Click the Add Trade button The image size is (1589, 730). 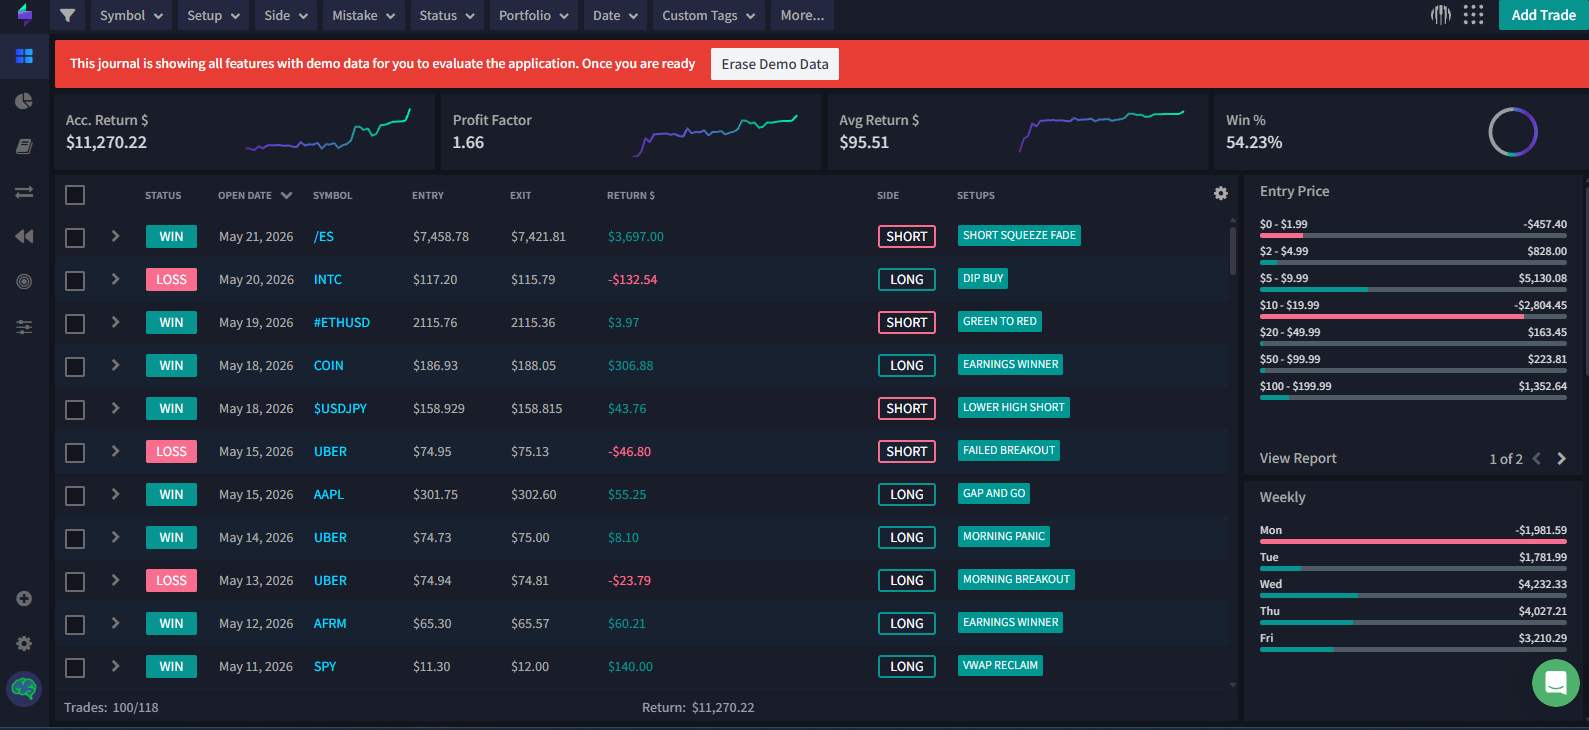[x=1543, y=15]
